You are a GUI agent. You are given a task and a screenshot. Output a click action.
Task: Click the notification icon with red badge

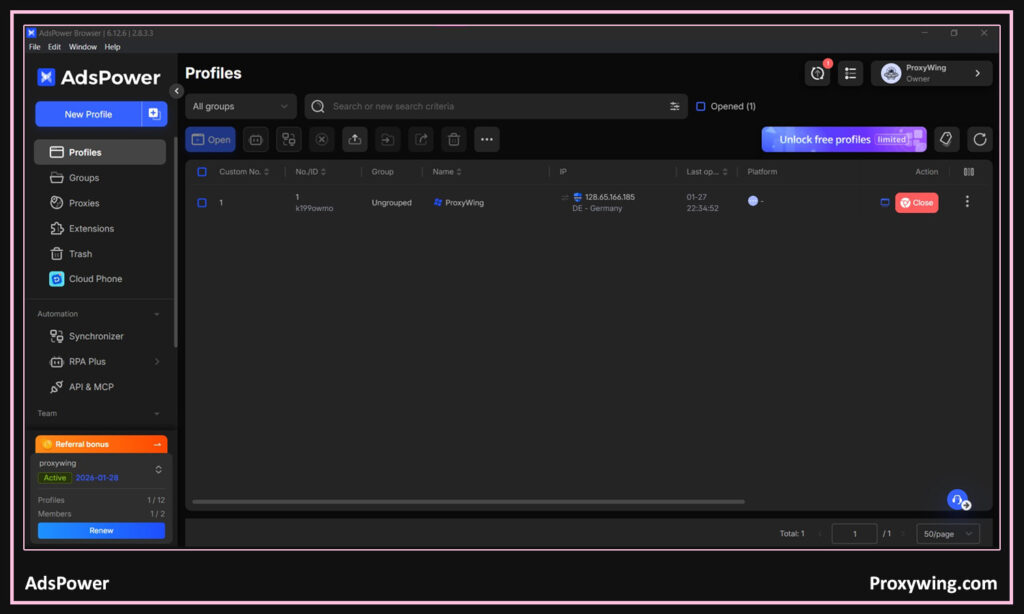[x=817, y=73]
